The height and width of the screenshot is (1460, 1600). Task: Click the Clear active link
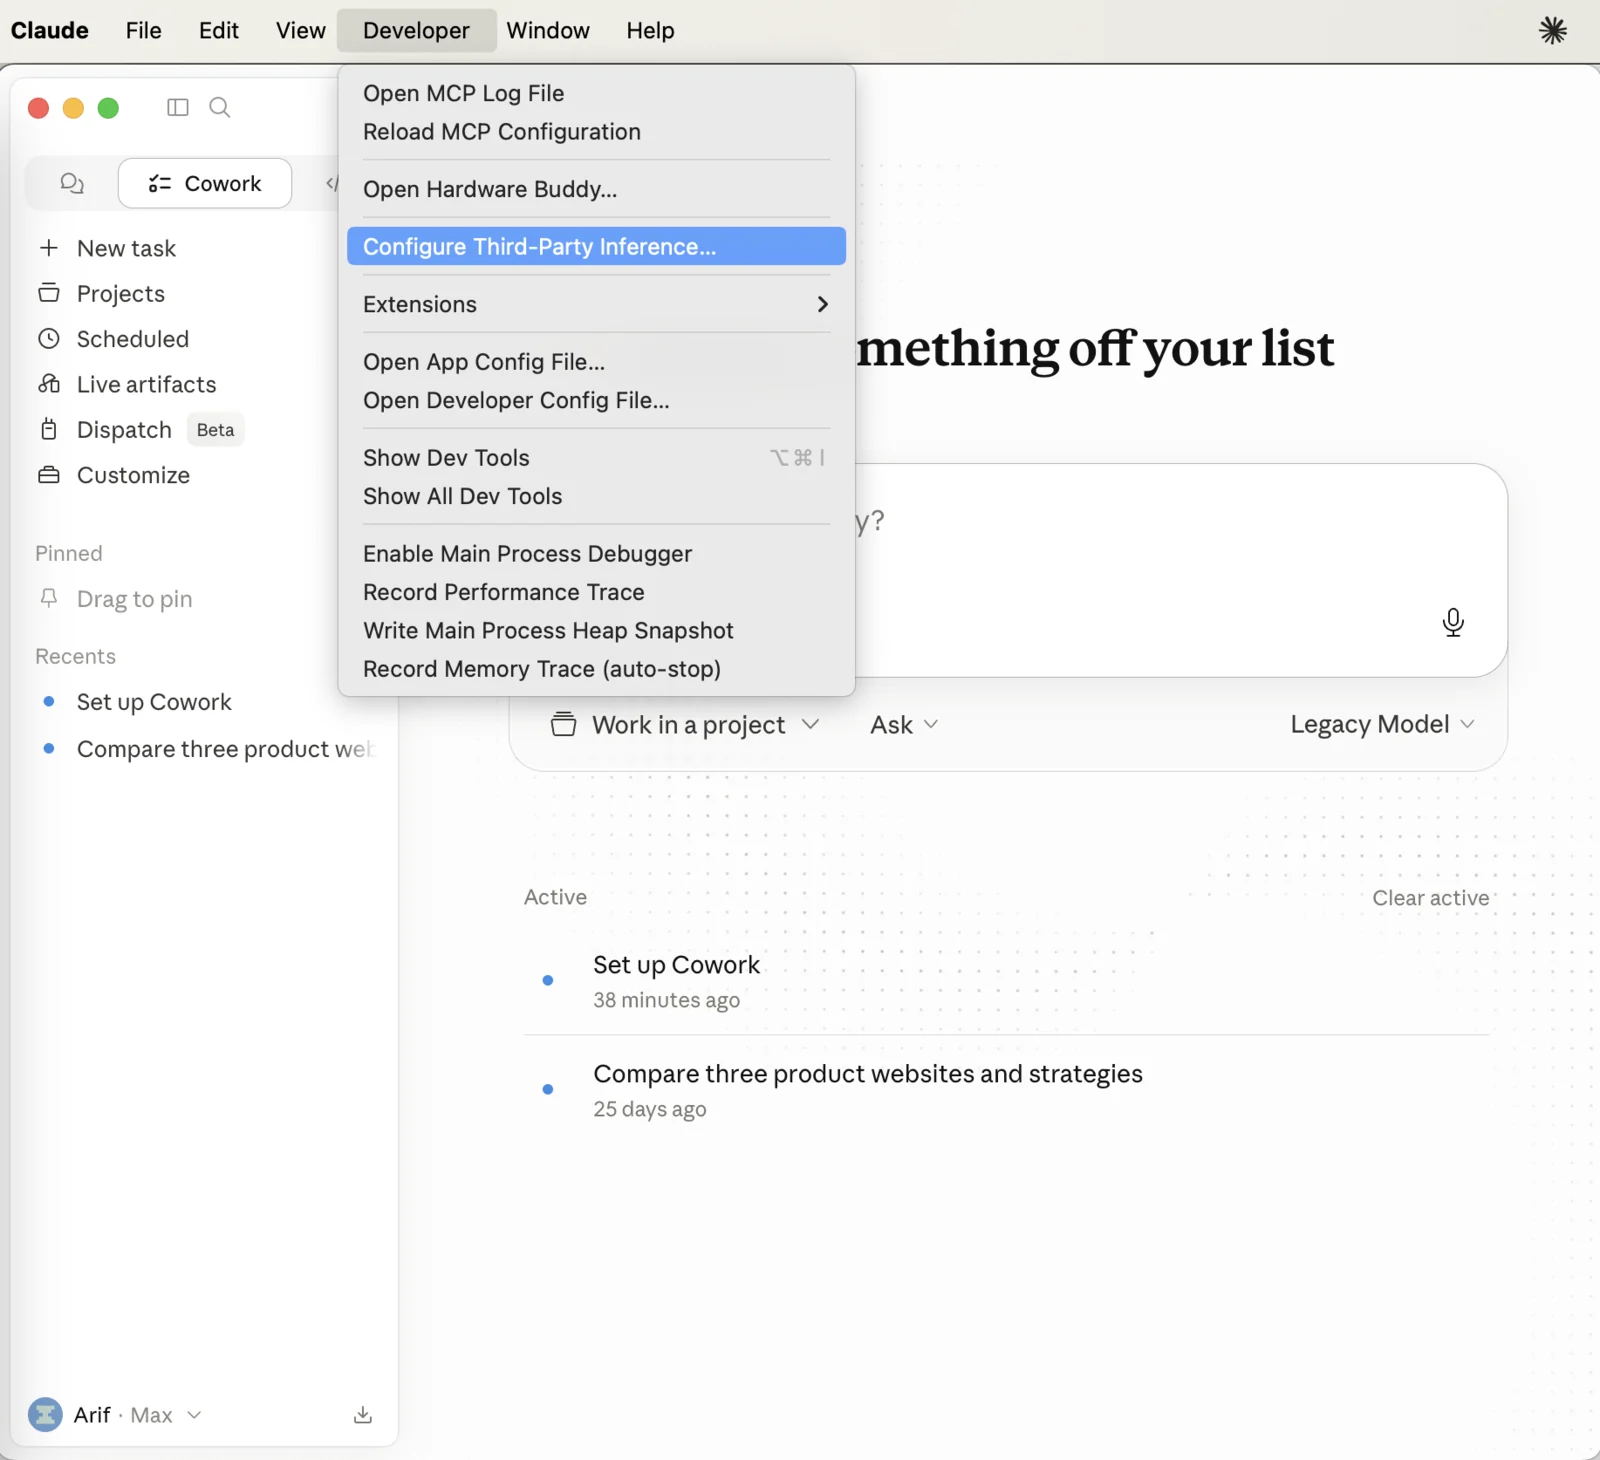click(1430, 898)
